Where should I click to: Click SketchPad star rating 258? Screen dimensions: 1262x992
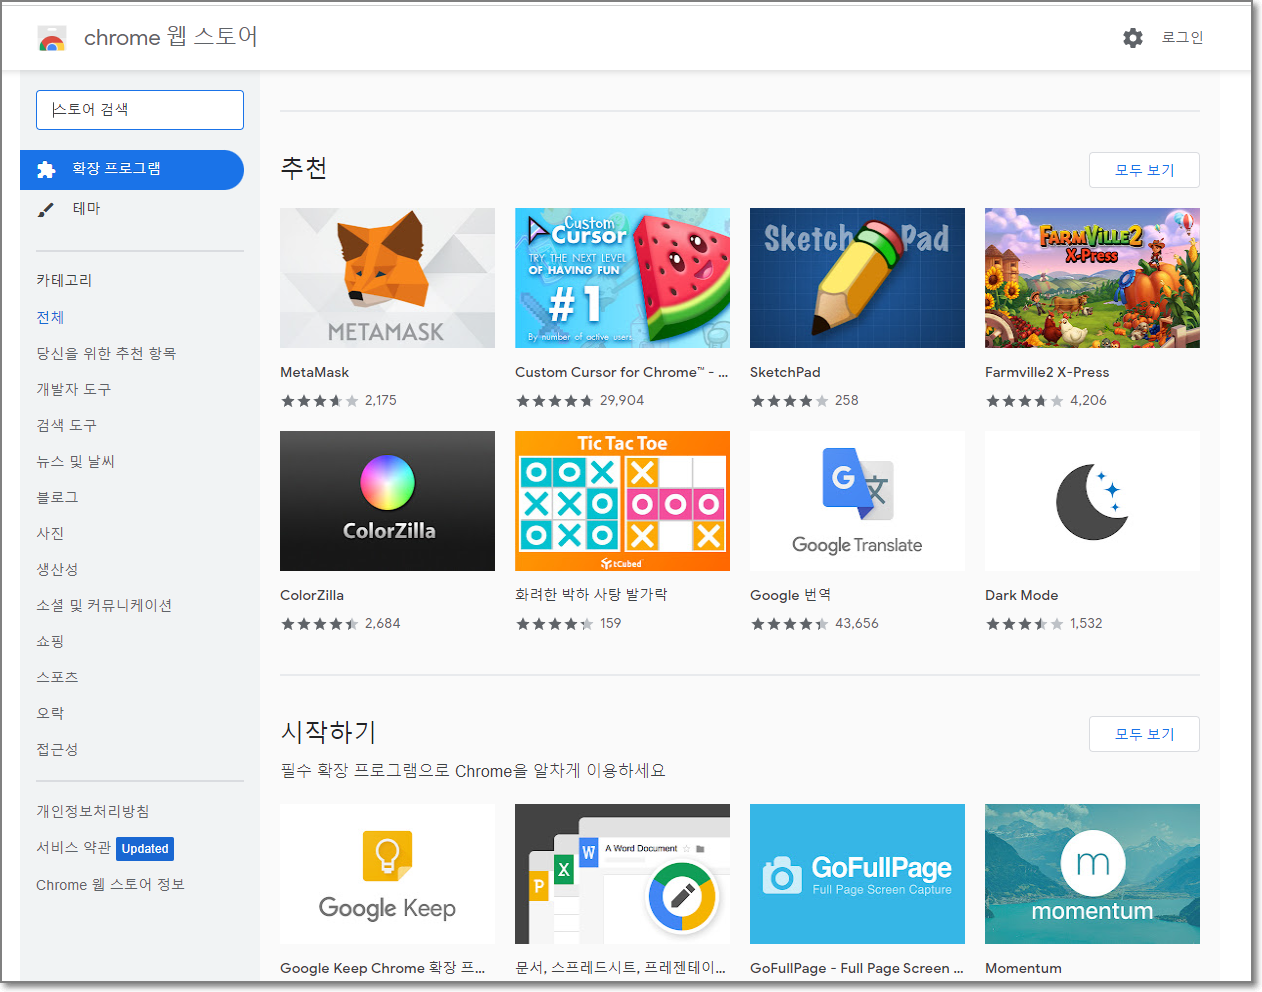804,400
